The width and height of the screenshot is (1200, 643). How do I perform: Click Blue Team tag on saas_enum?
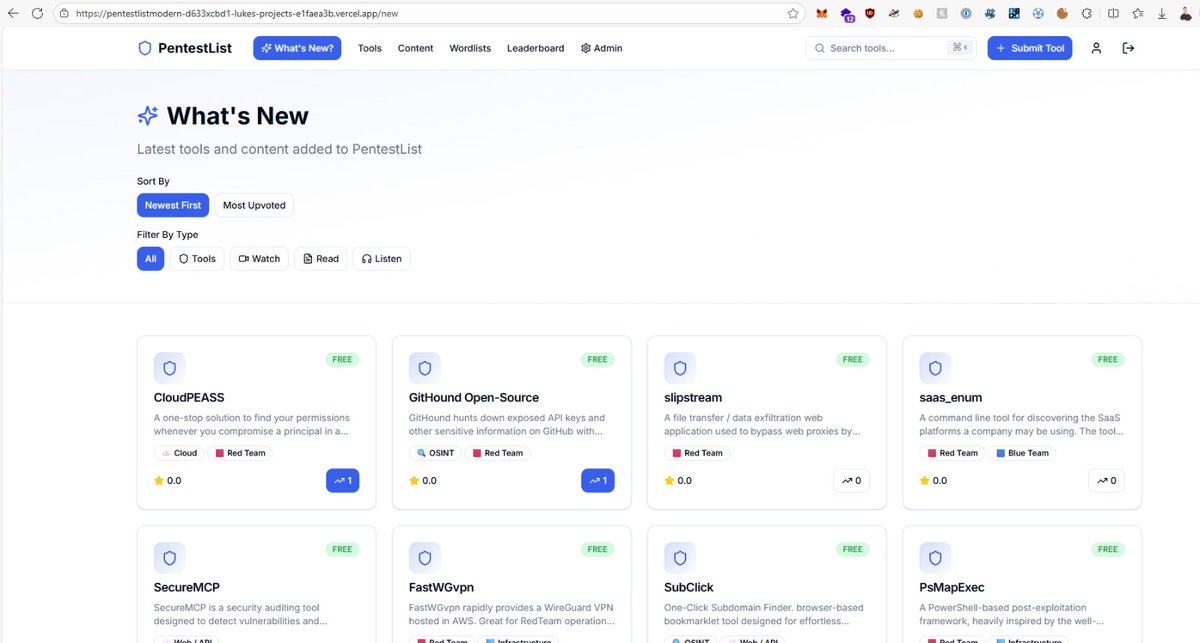(1022, 453)
